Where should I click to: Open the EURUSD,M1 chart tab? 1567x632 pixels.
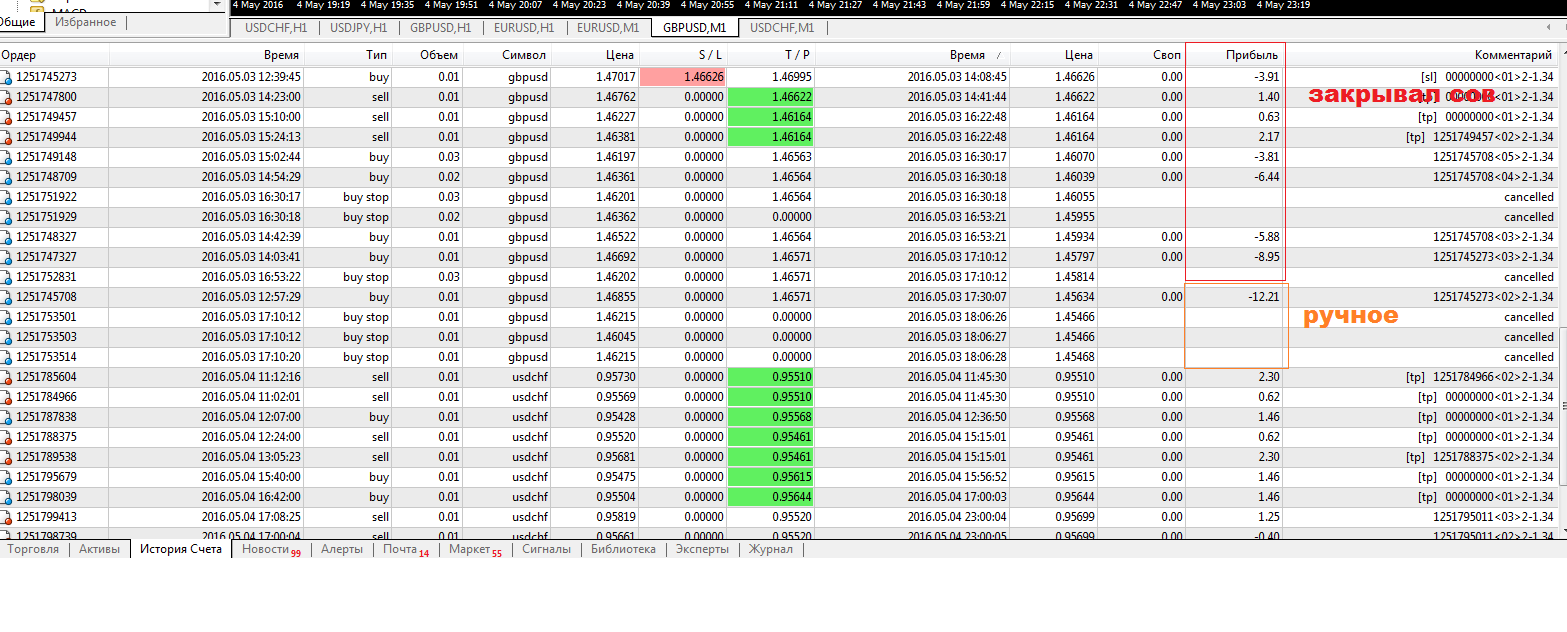click(608, 28)
